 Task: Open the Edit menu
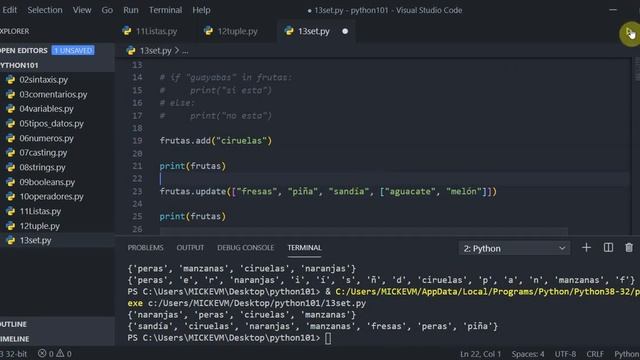click(9, 10)
